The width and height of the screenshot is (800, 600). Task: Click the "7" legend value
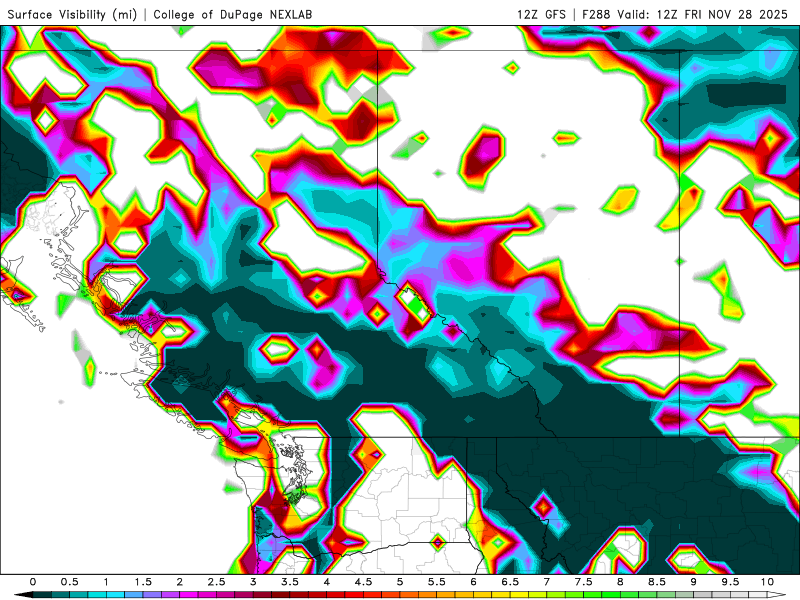pyautogui.click(x=547, y=582)
